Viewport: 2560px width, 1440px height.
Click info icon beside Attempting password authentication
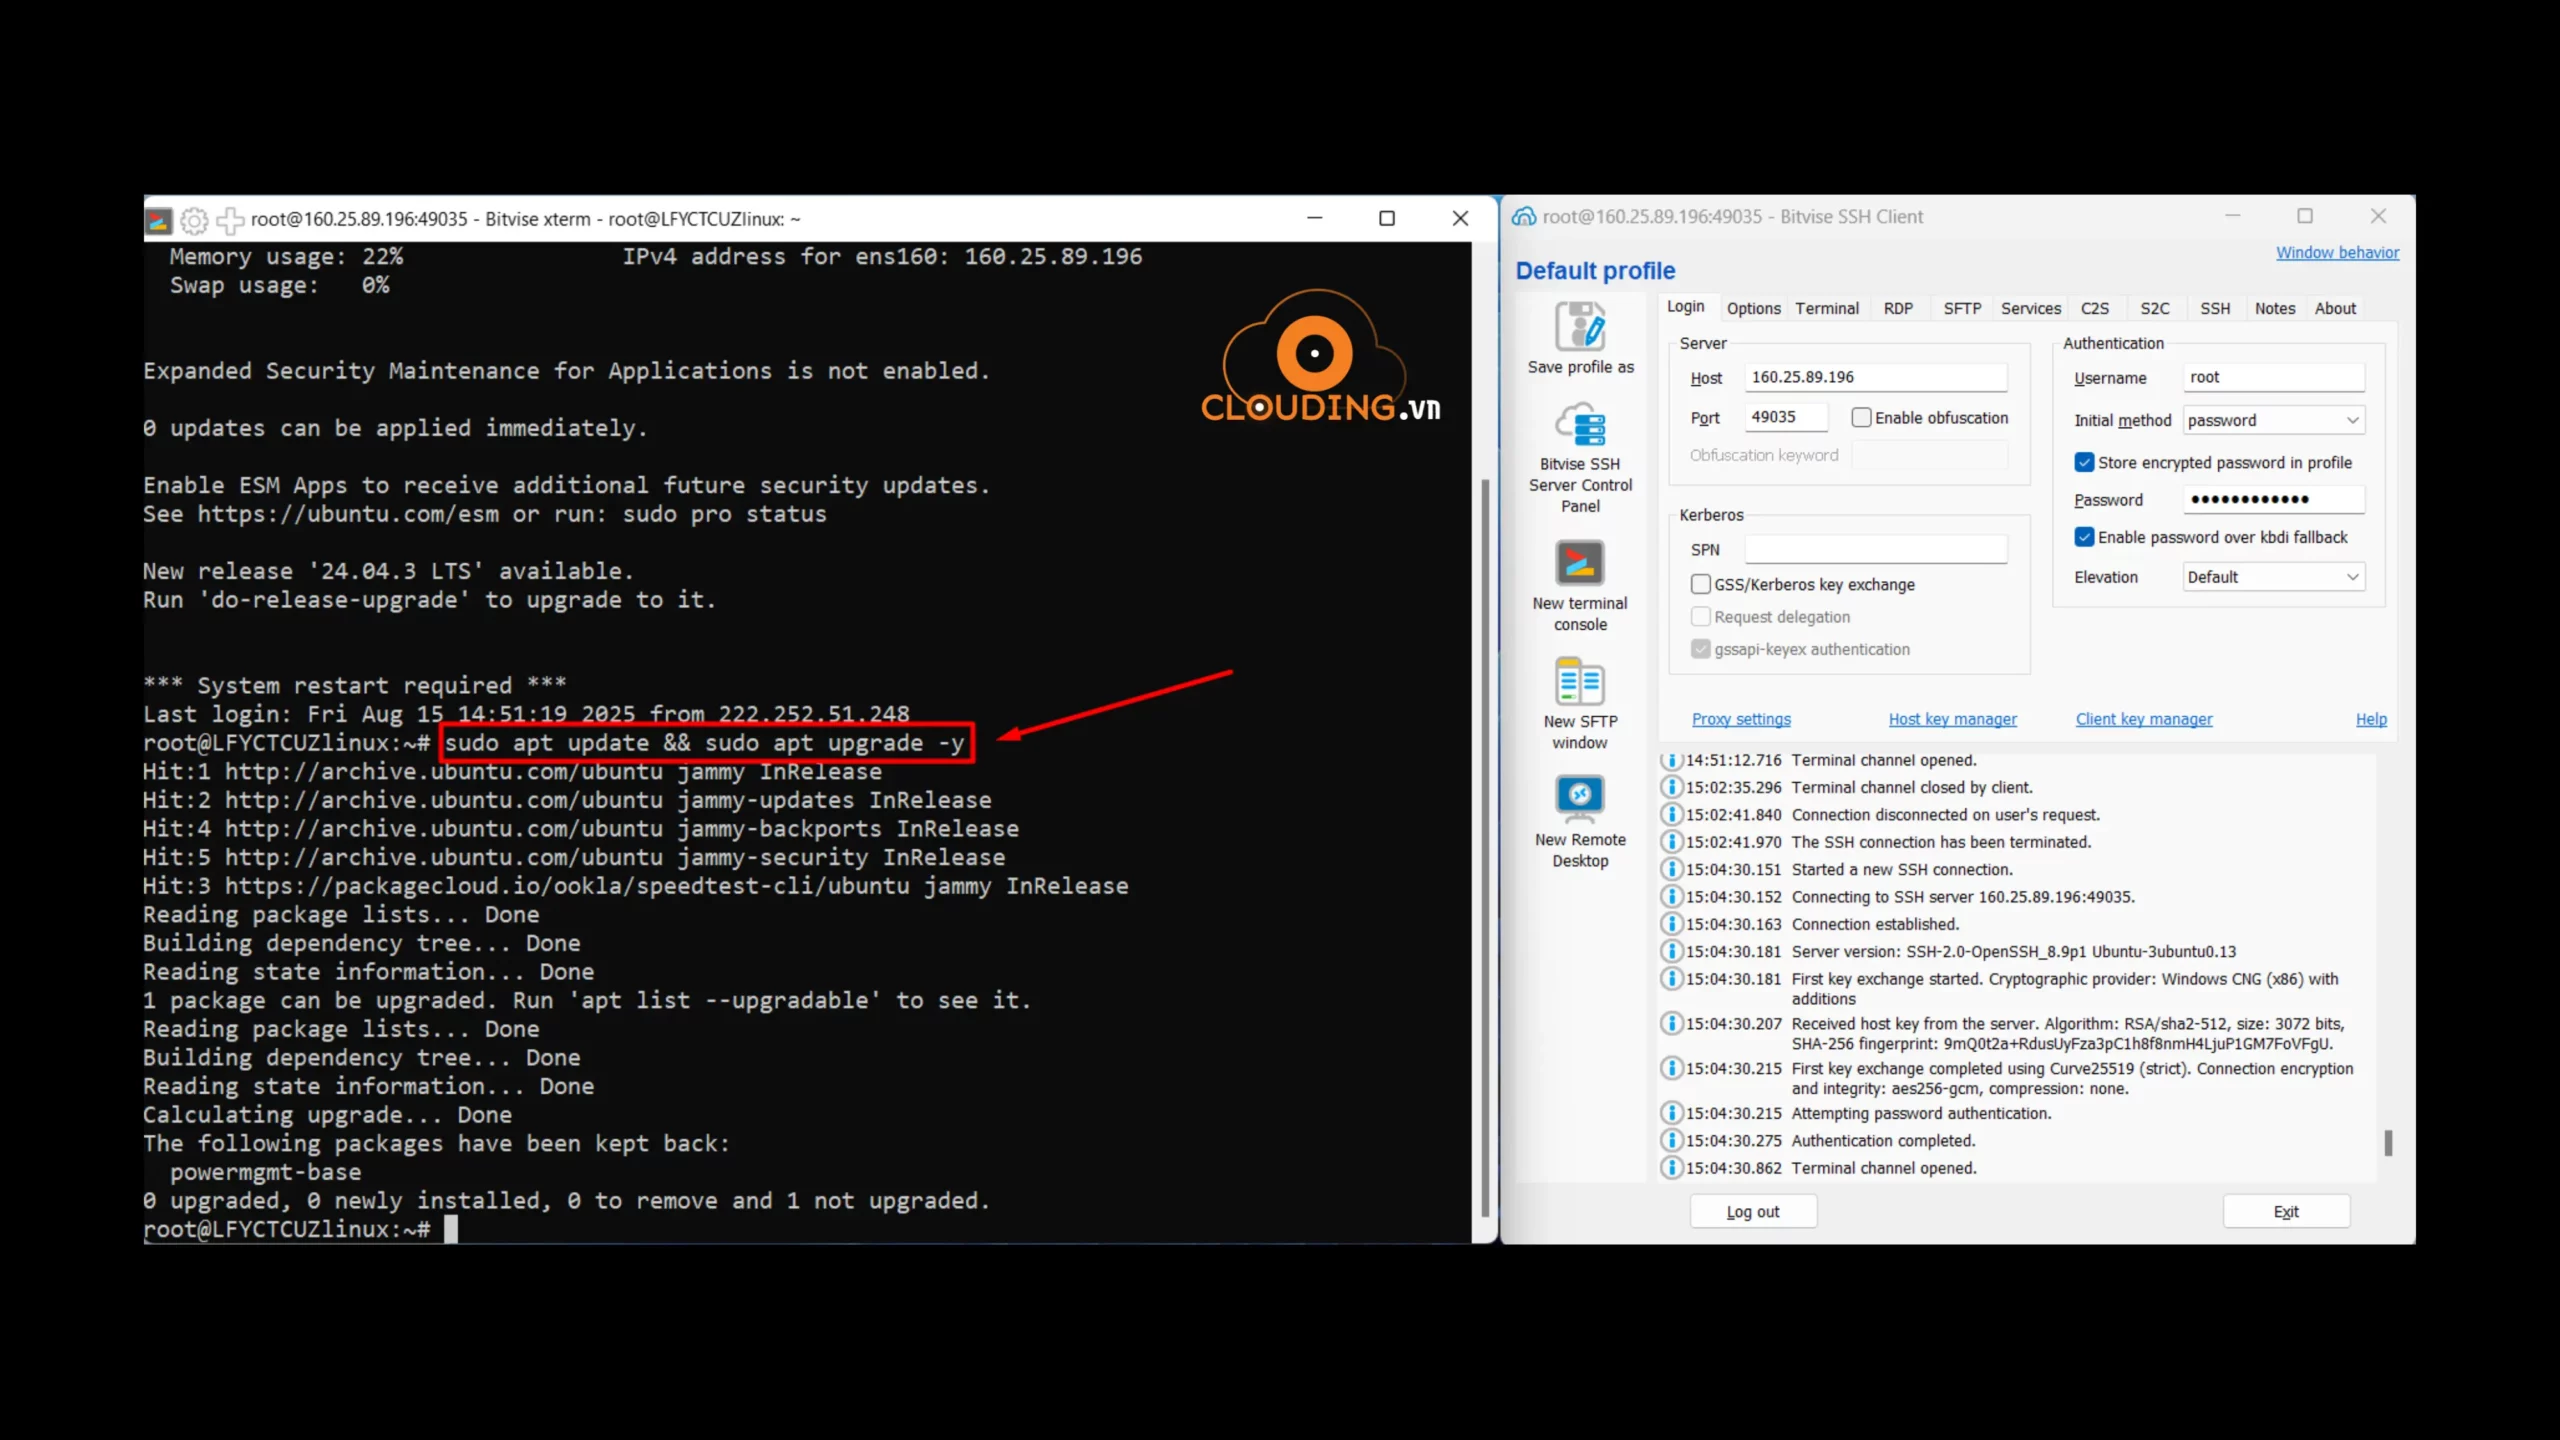pyautogui.click(x=1671, y=1114)
